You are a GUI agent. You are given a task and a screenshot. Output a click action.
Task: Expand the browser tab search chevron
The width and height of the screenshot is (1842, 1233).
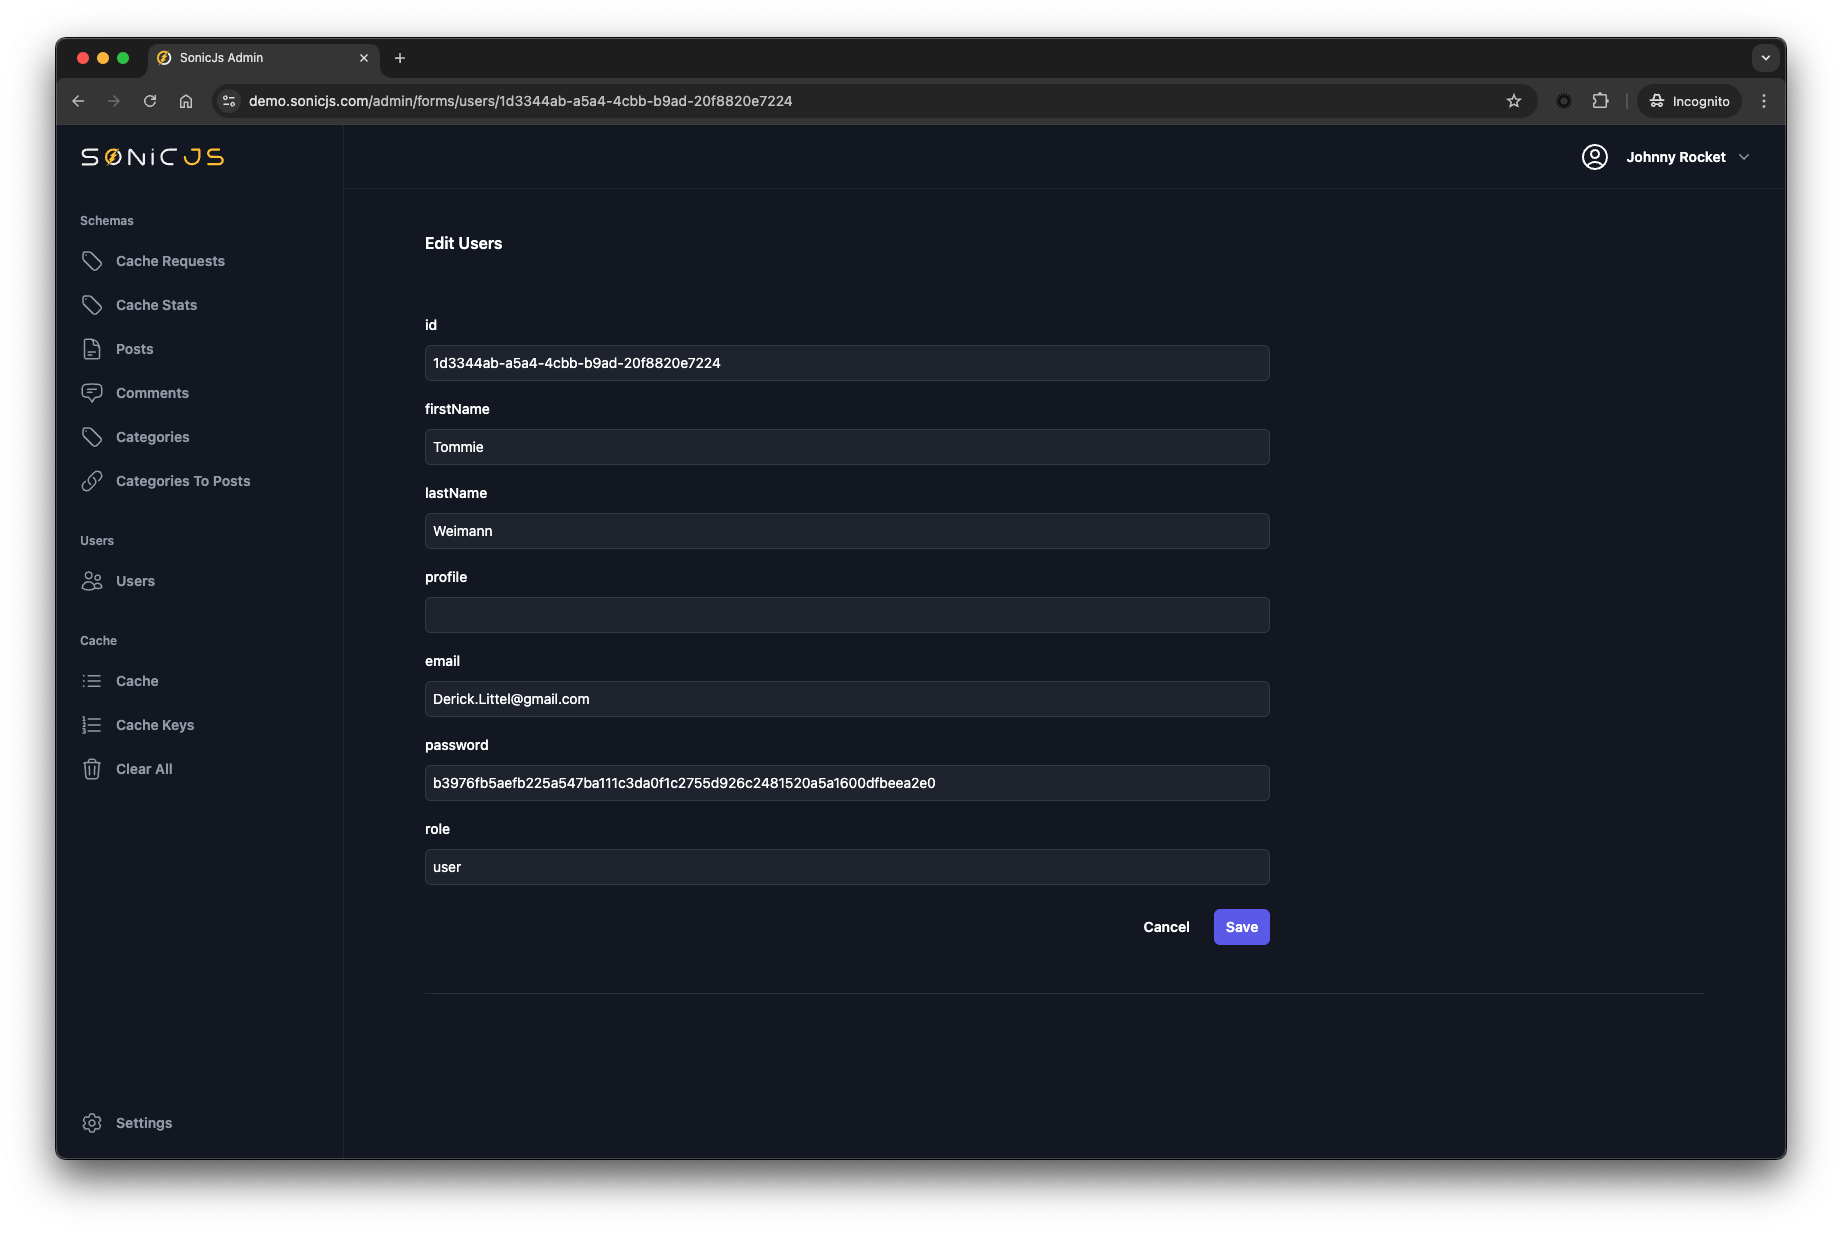tap(1764, 58)
